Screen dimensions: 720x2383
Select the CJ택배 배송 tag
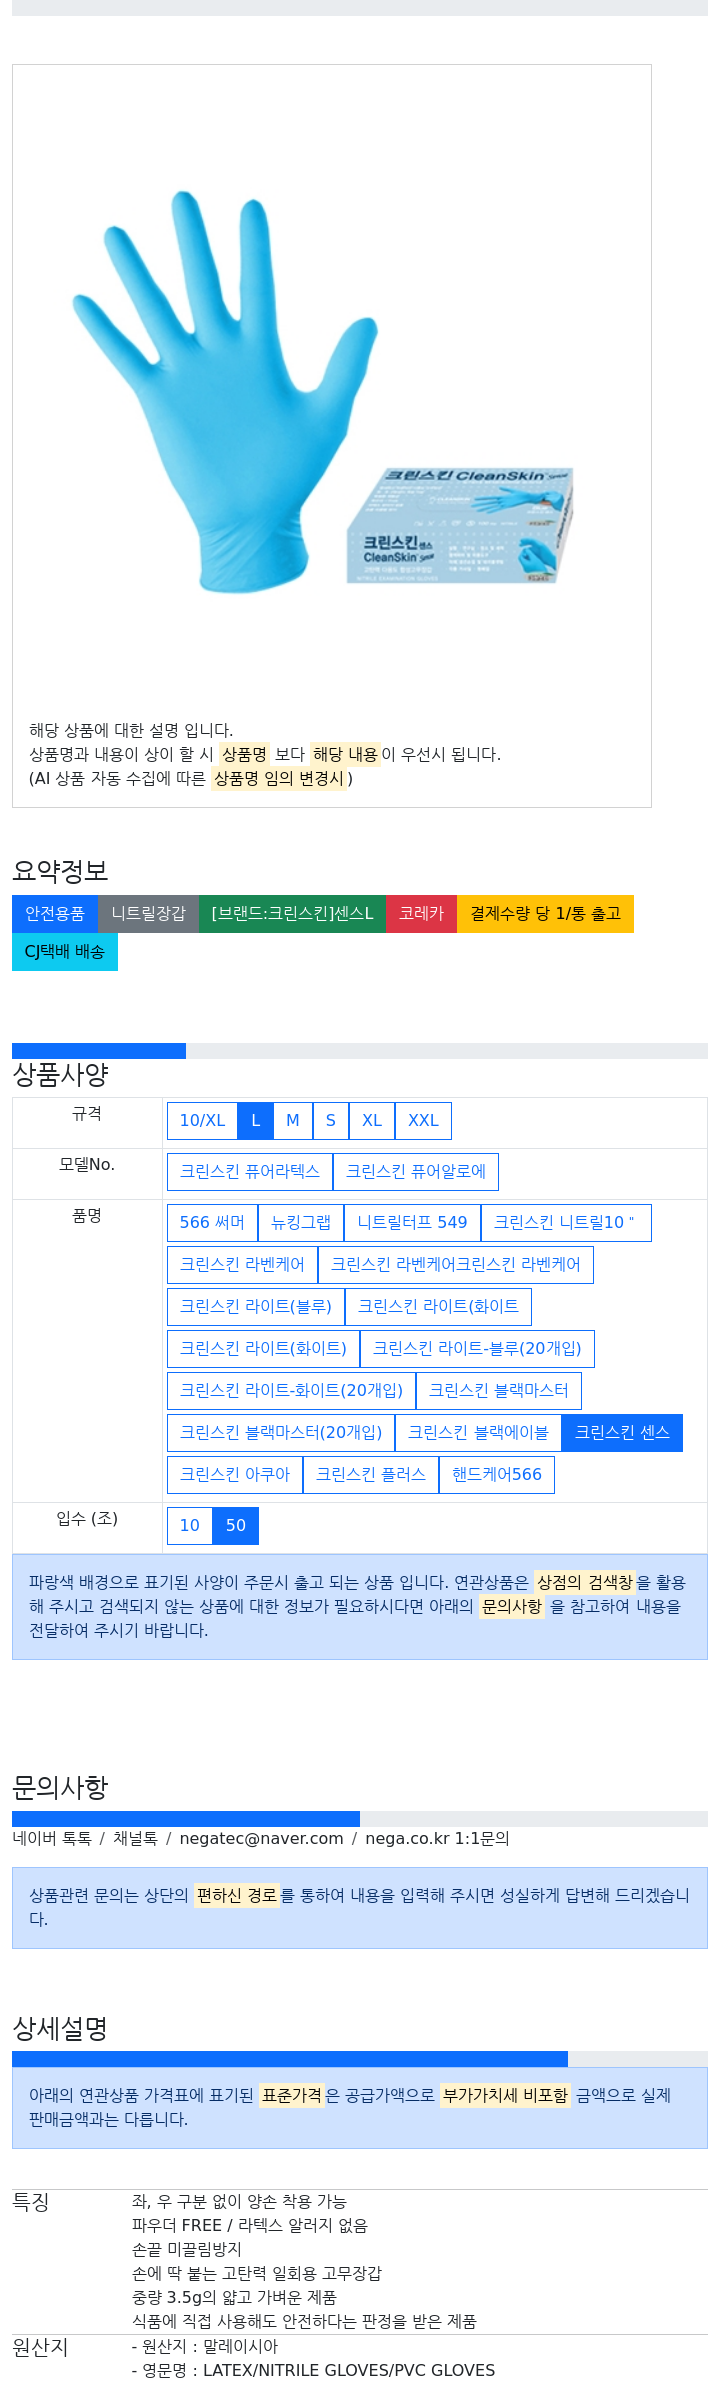pos(65,952)
